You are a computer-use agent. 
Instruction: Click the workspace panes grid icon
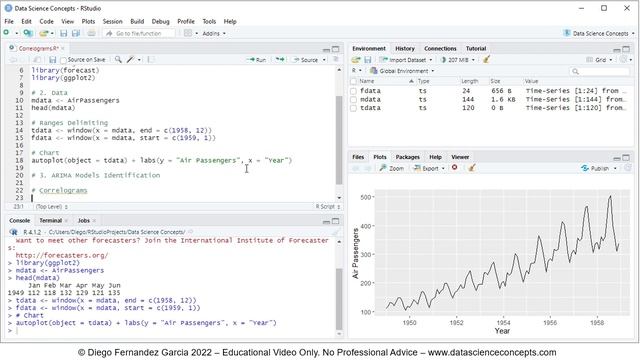coord(188,33)
